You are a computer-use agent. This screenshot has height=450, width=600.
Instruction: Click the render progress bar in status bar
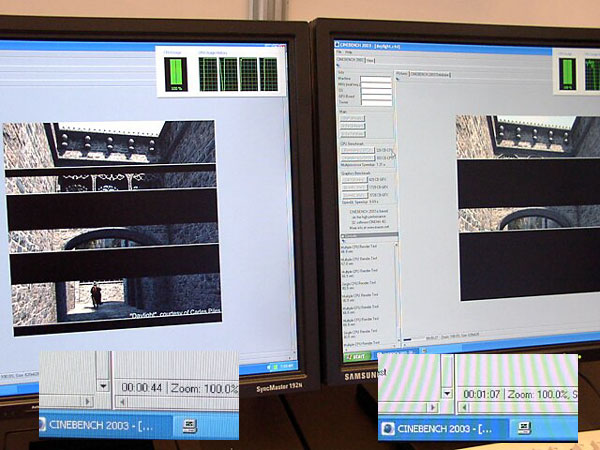tap(412, 339)
